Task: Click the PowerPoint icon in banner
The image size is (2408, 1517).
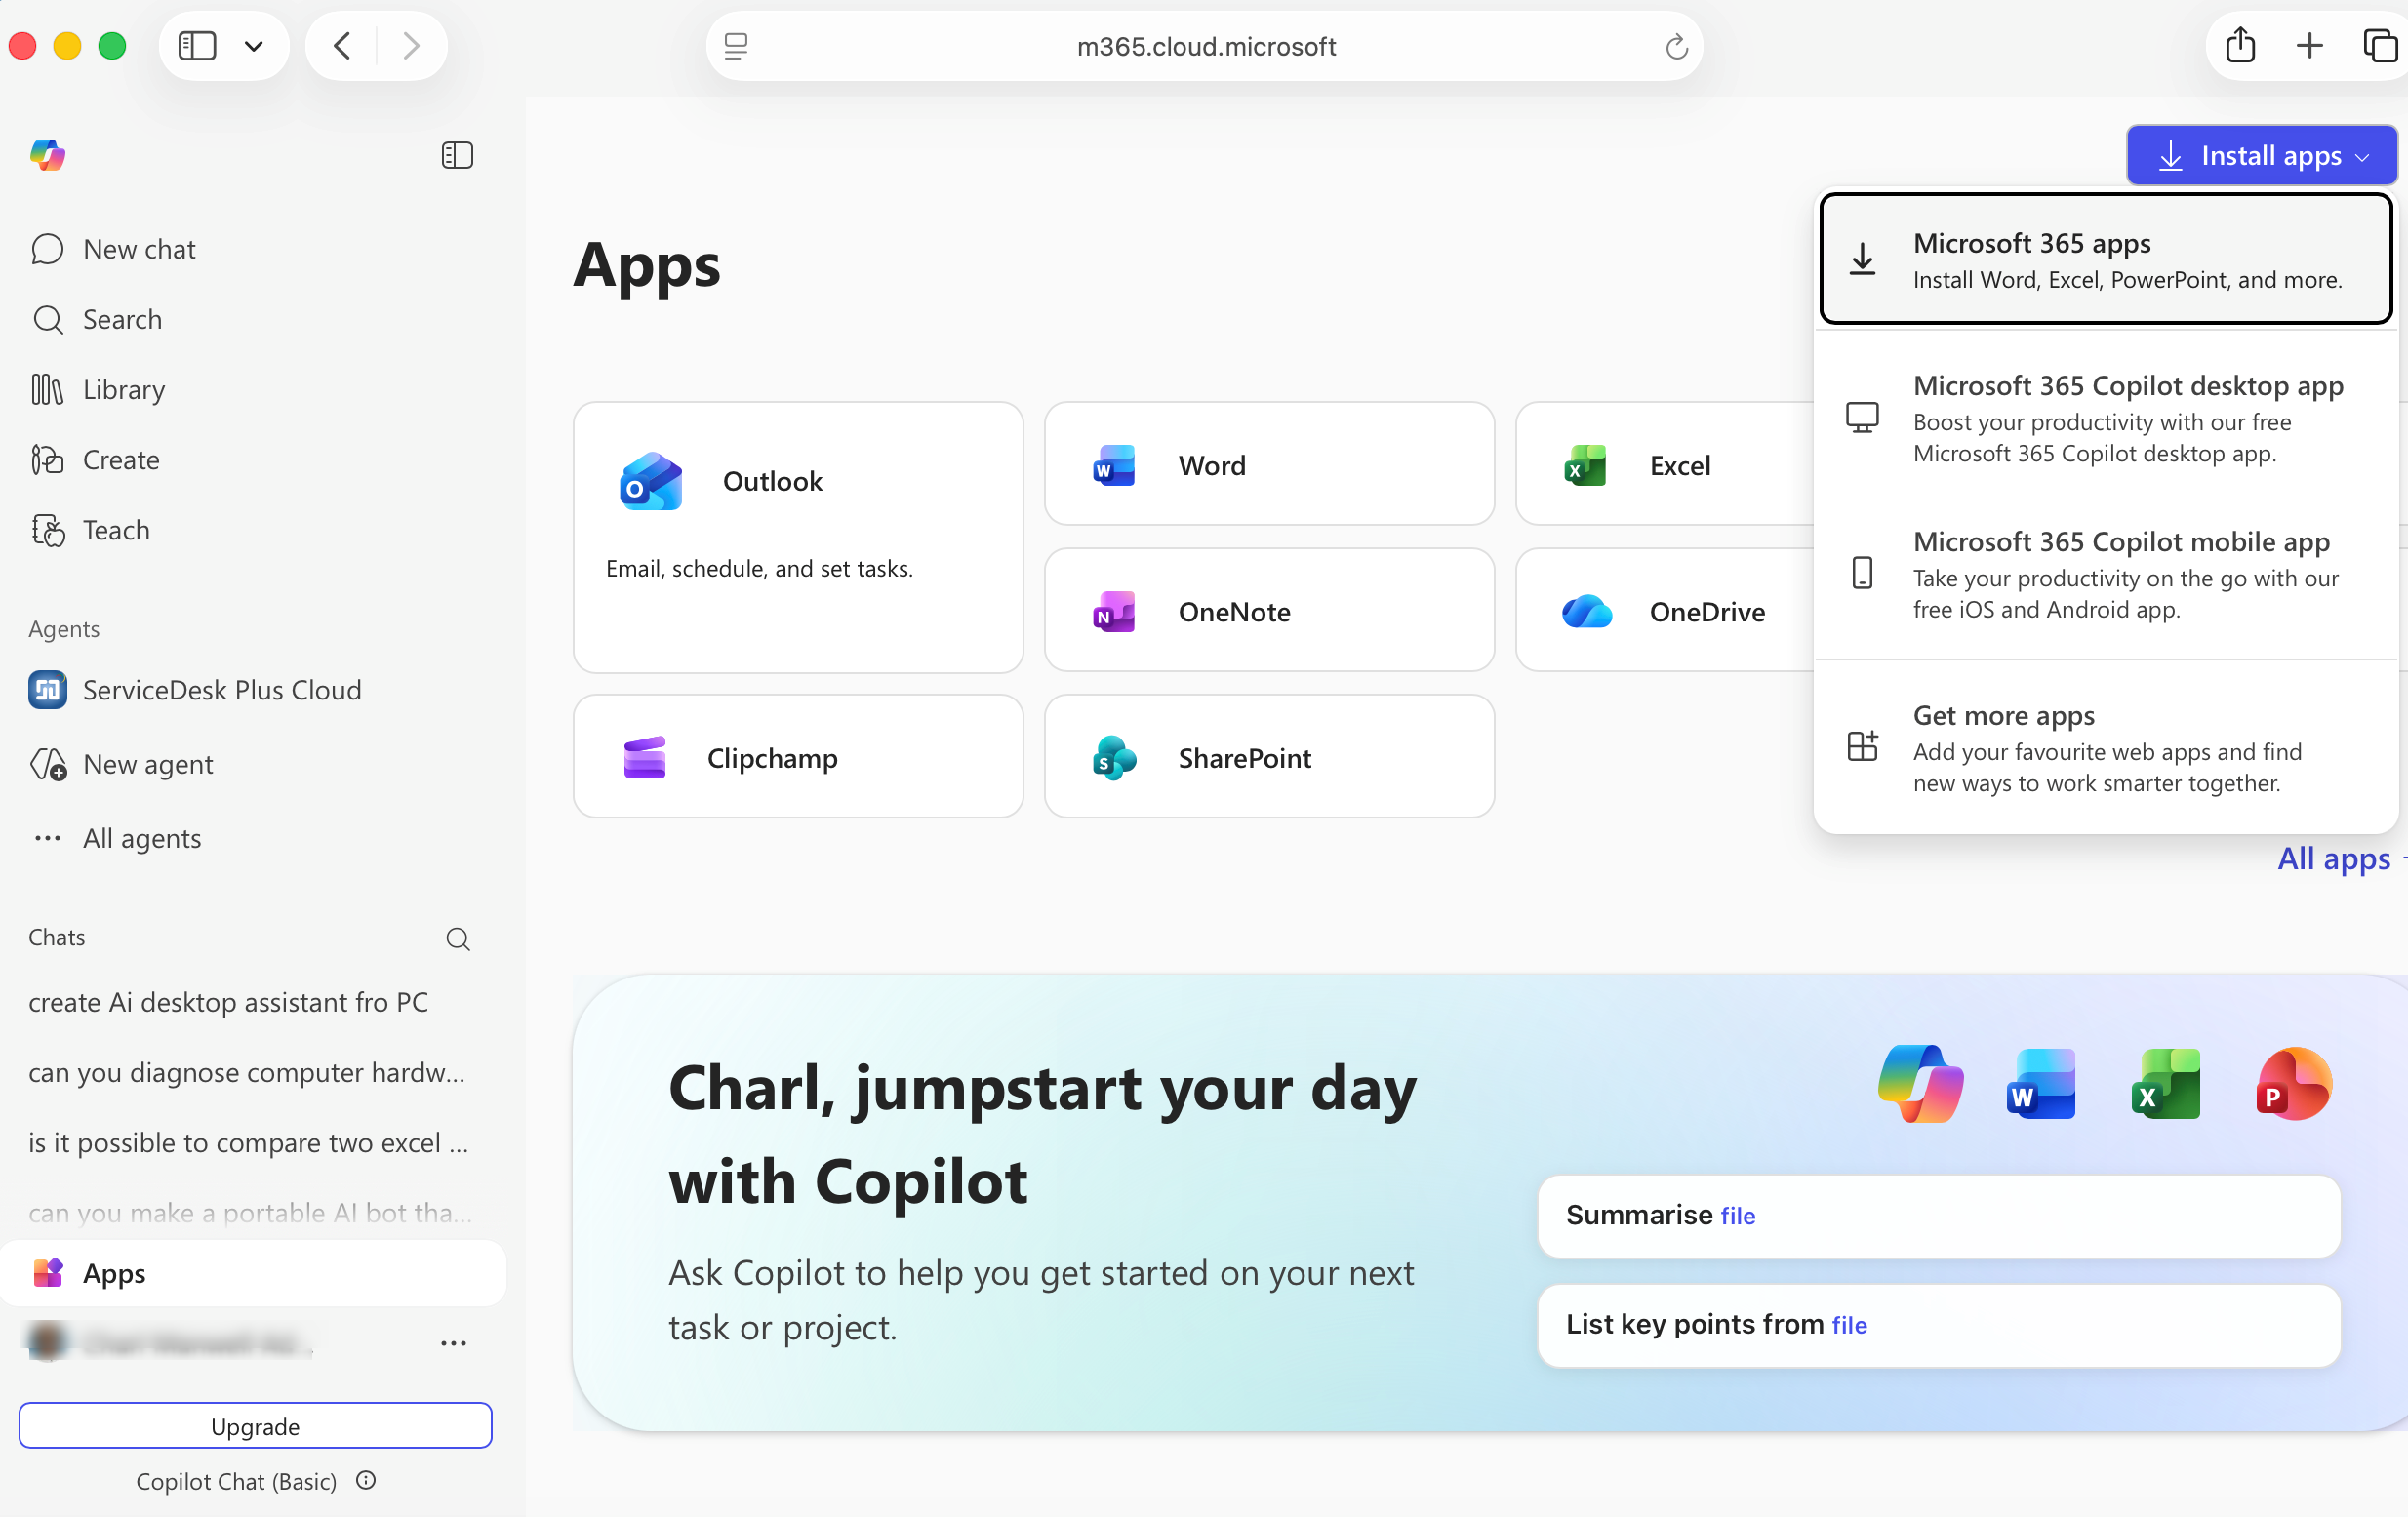Action: (x=2294, y=1084)
